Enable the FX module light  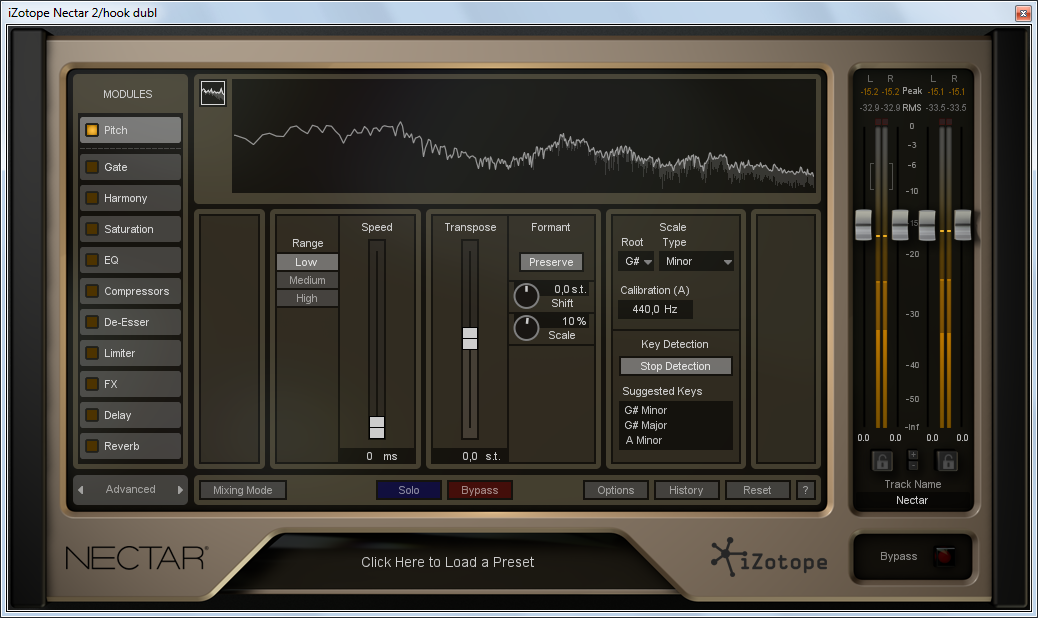92,384
